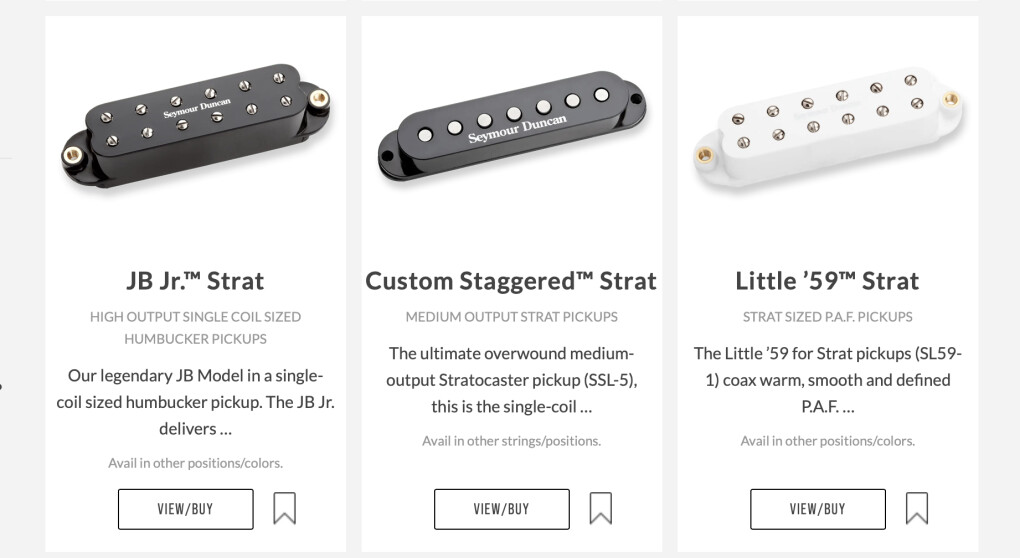Click View/Buy for Custom Staggered Strat
Viewport: 1020px width, 558px height.
point(502,509)
